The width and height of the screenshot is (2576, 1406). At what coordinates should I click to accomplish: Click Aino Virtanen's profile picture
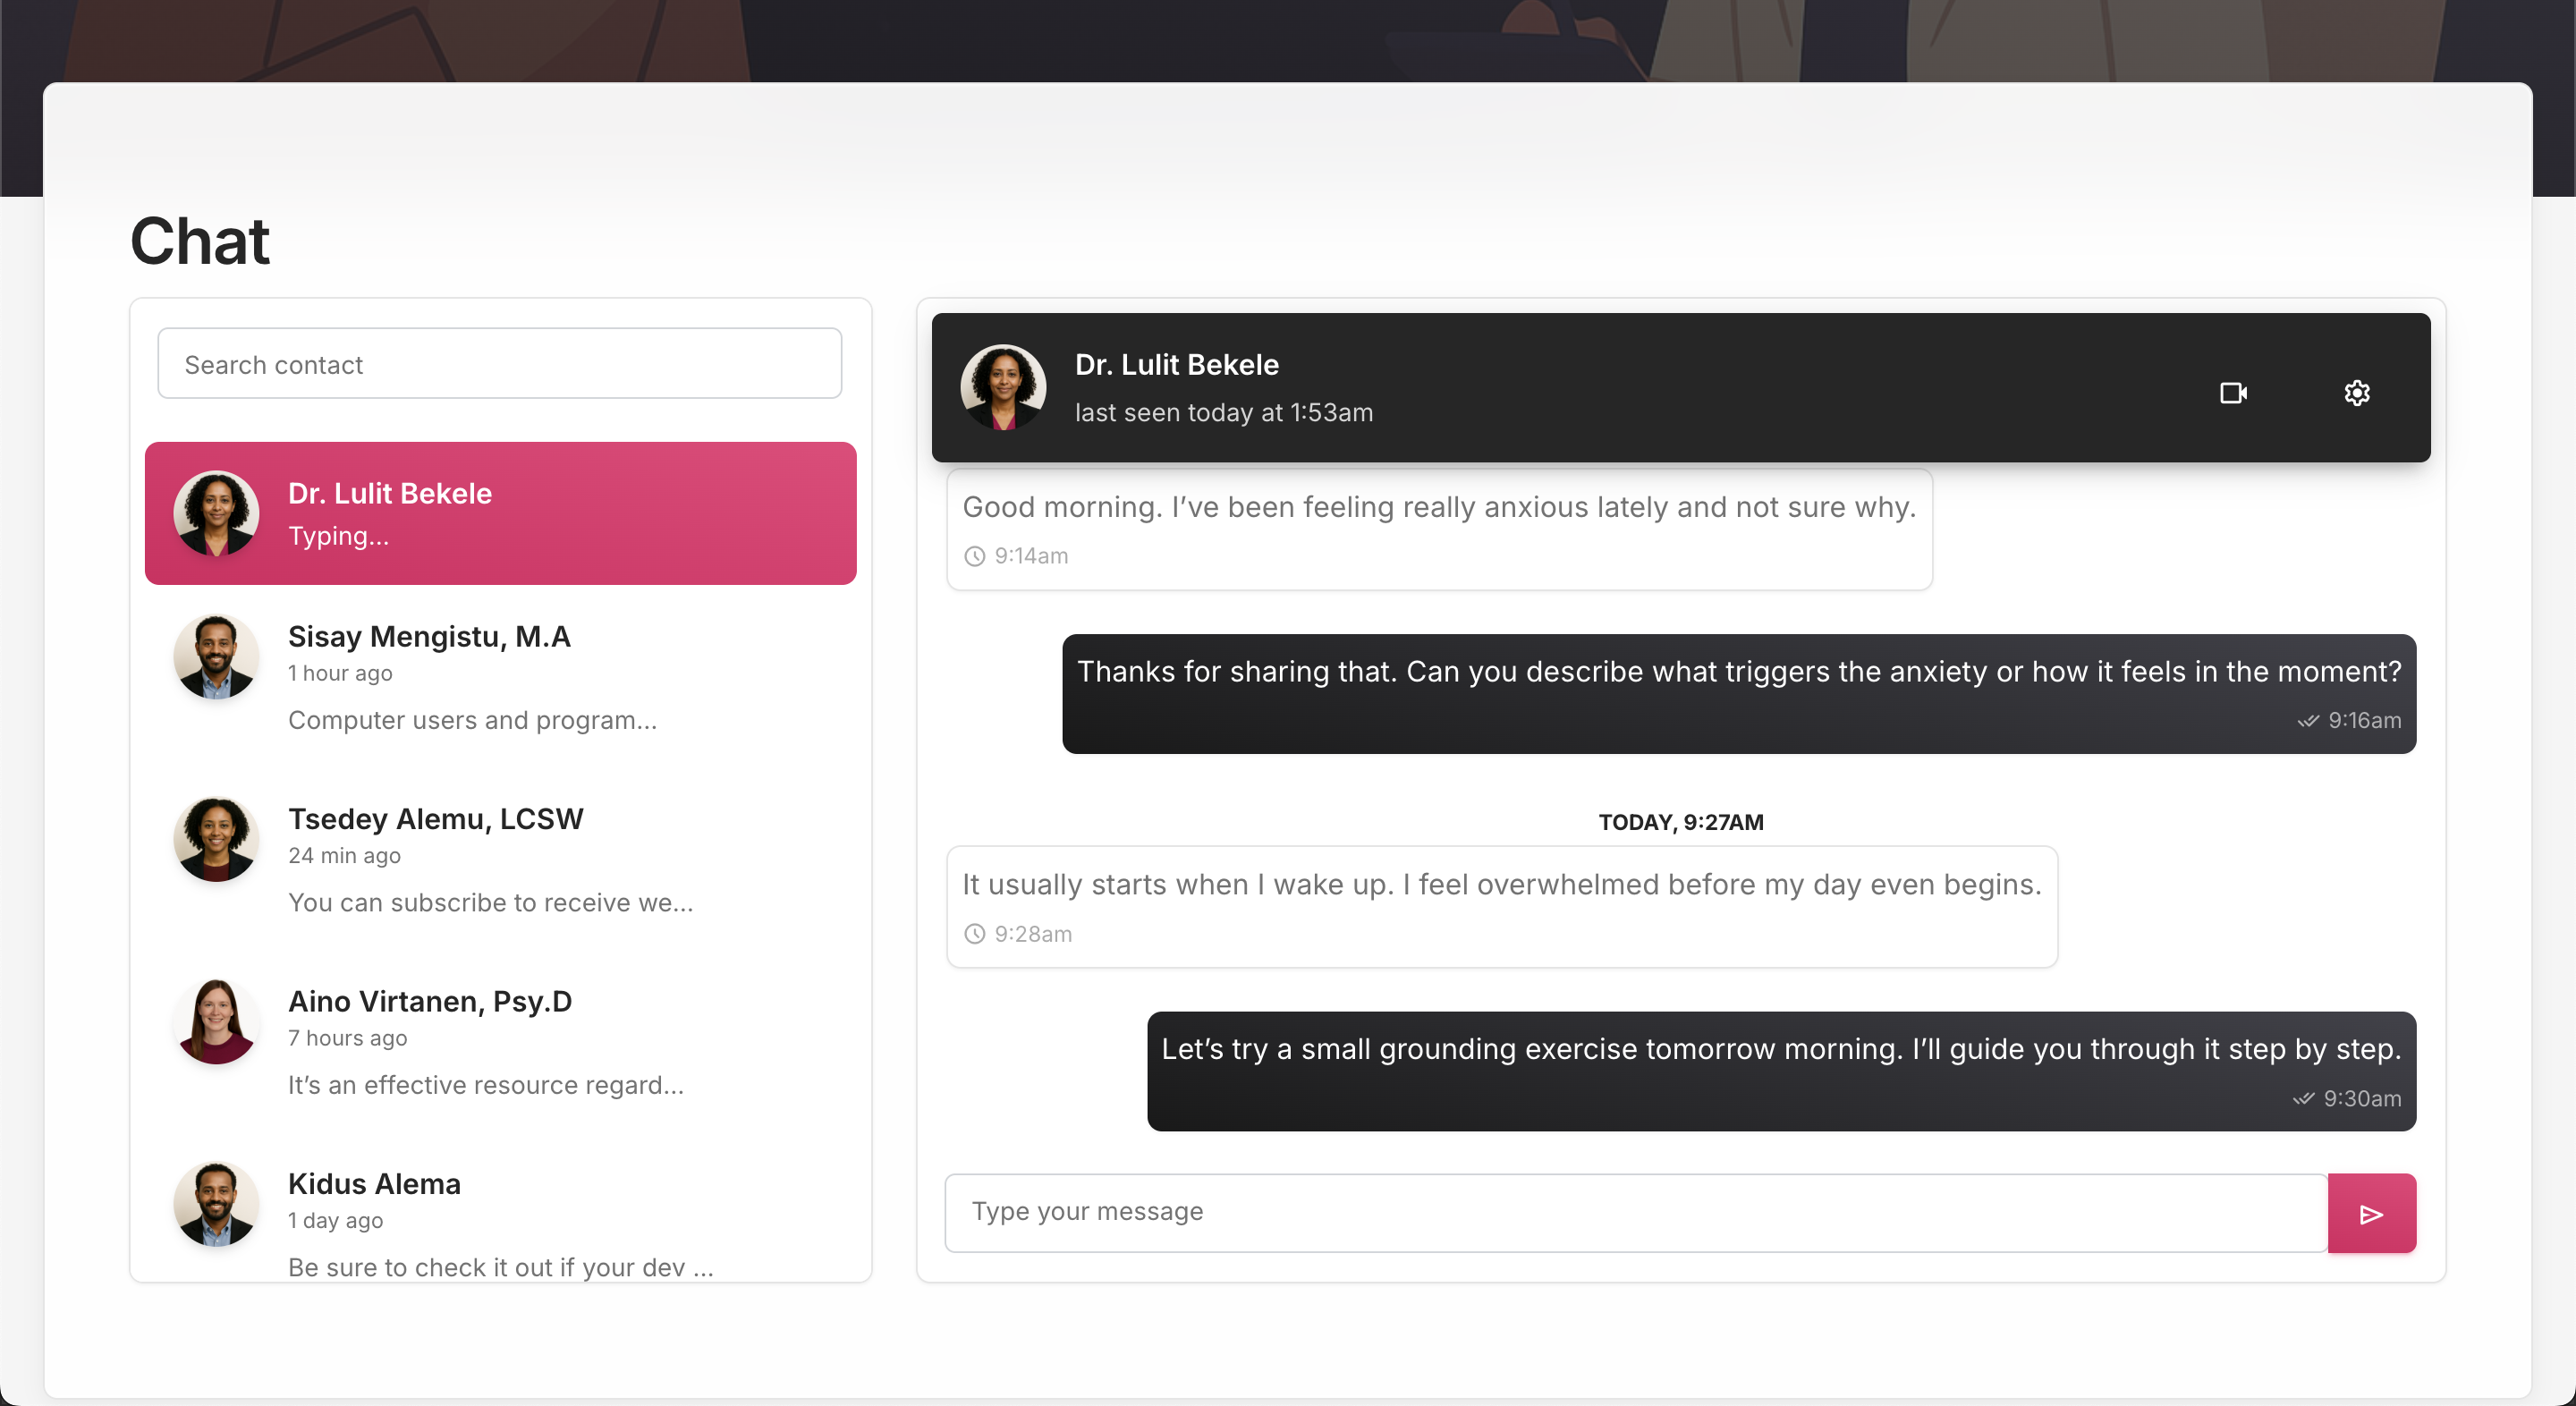pos(216,1022)
